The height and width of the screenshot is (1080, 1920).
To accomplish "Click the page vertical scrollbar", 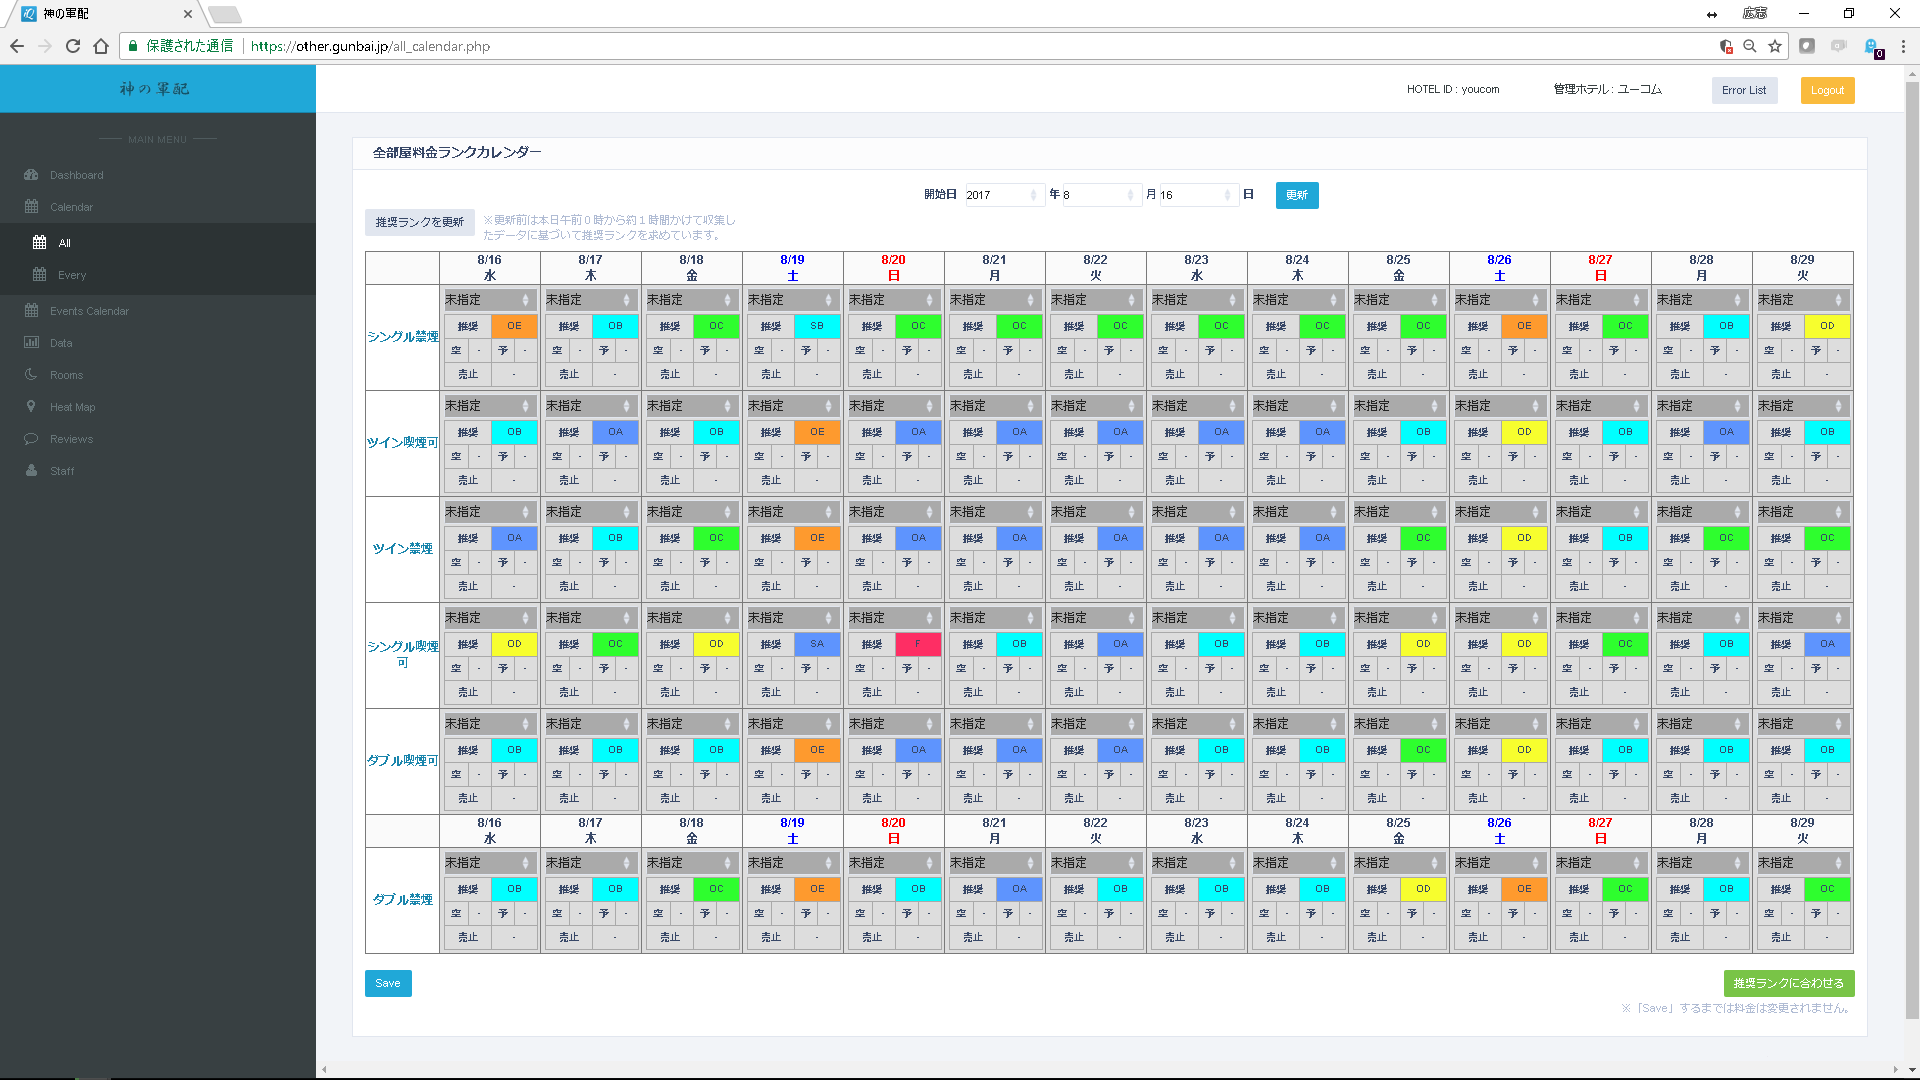I will [1912, 550].
